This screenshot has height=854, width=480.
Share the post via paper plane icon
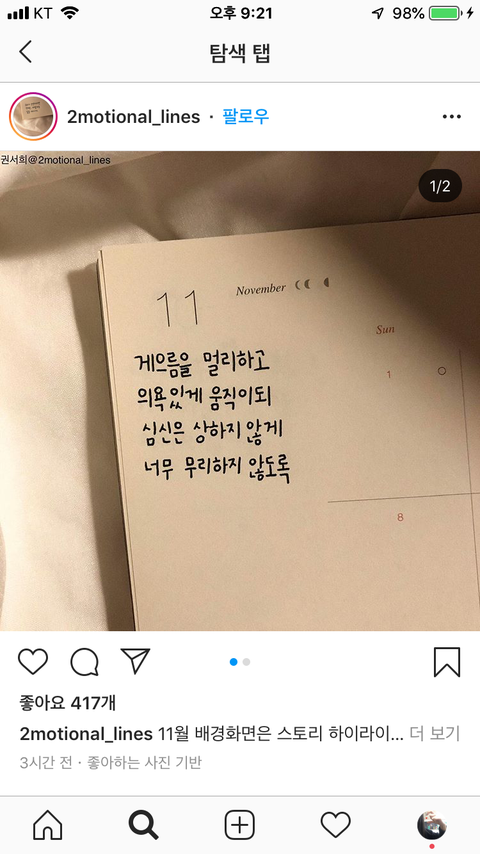[x=135, y=661]
